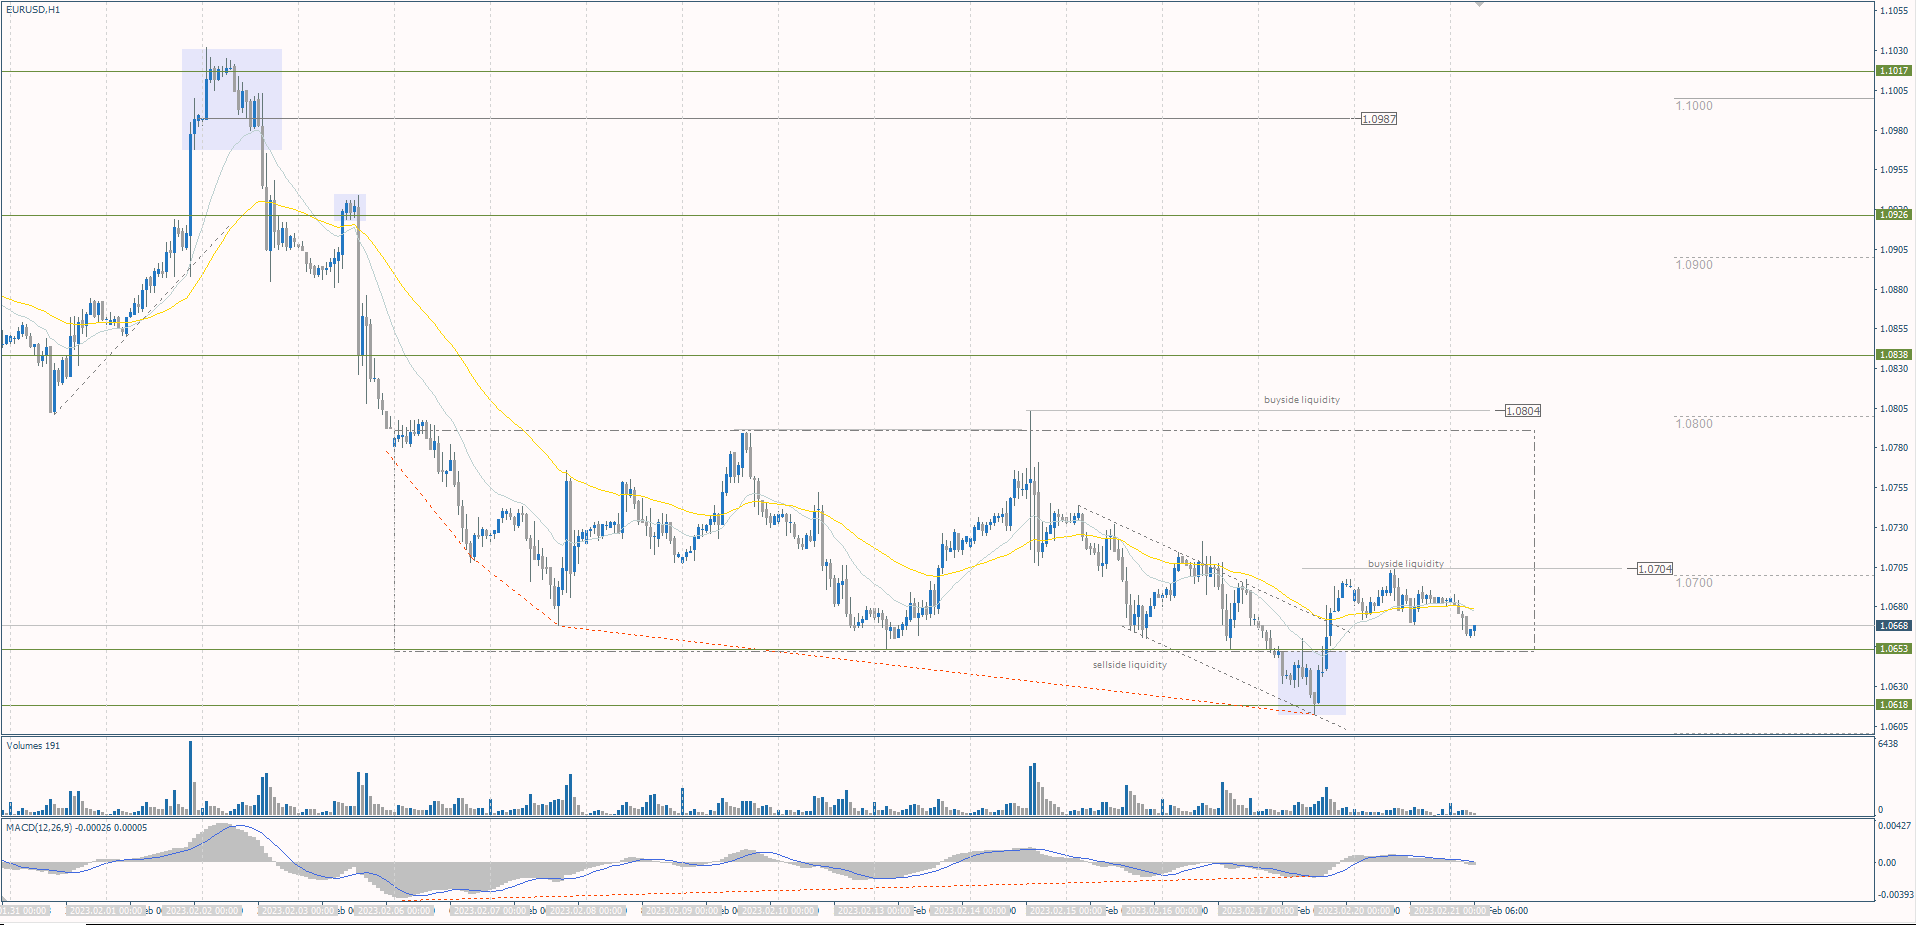Image resolution: width=1916 pixels, height=925 pixels.
Task: Click the 2023.02.07 00:00 date marker
Action: (x=490, y=911)
